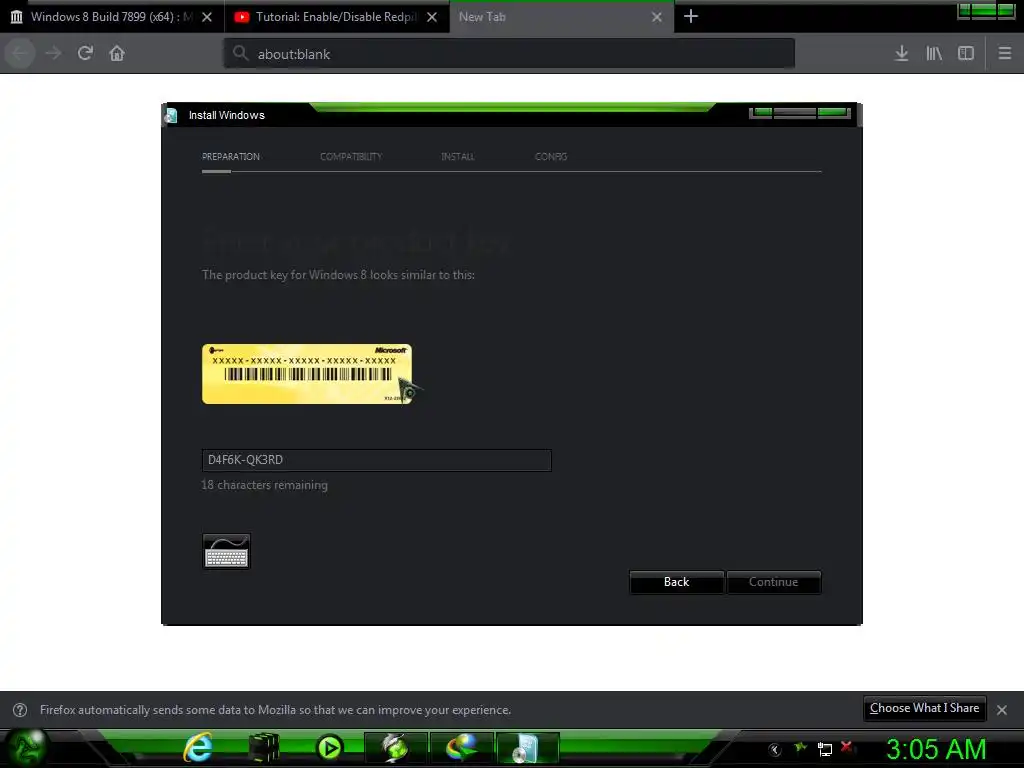Open the Firefox downloads panel
Screen dimensions: 1024x768
901,54
